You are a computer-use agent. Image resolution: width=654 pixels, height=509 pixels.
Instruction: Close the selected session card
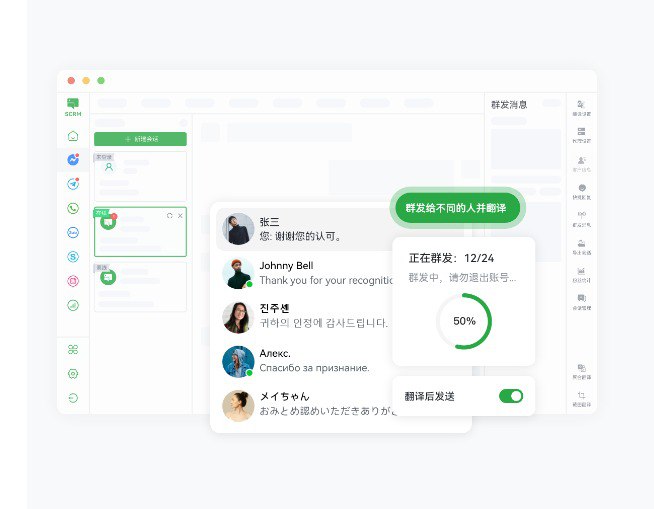tap(180, 216)
